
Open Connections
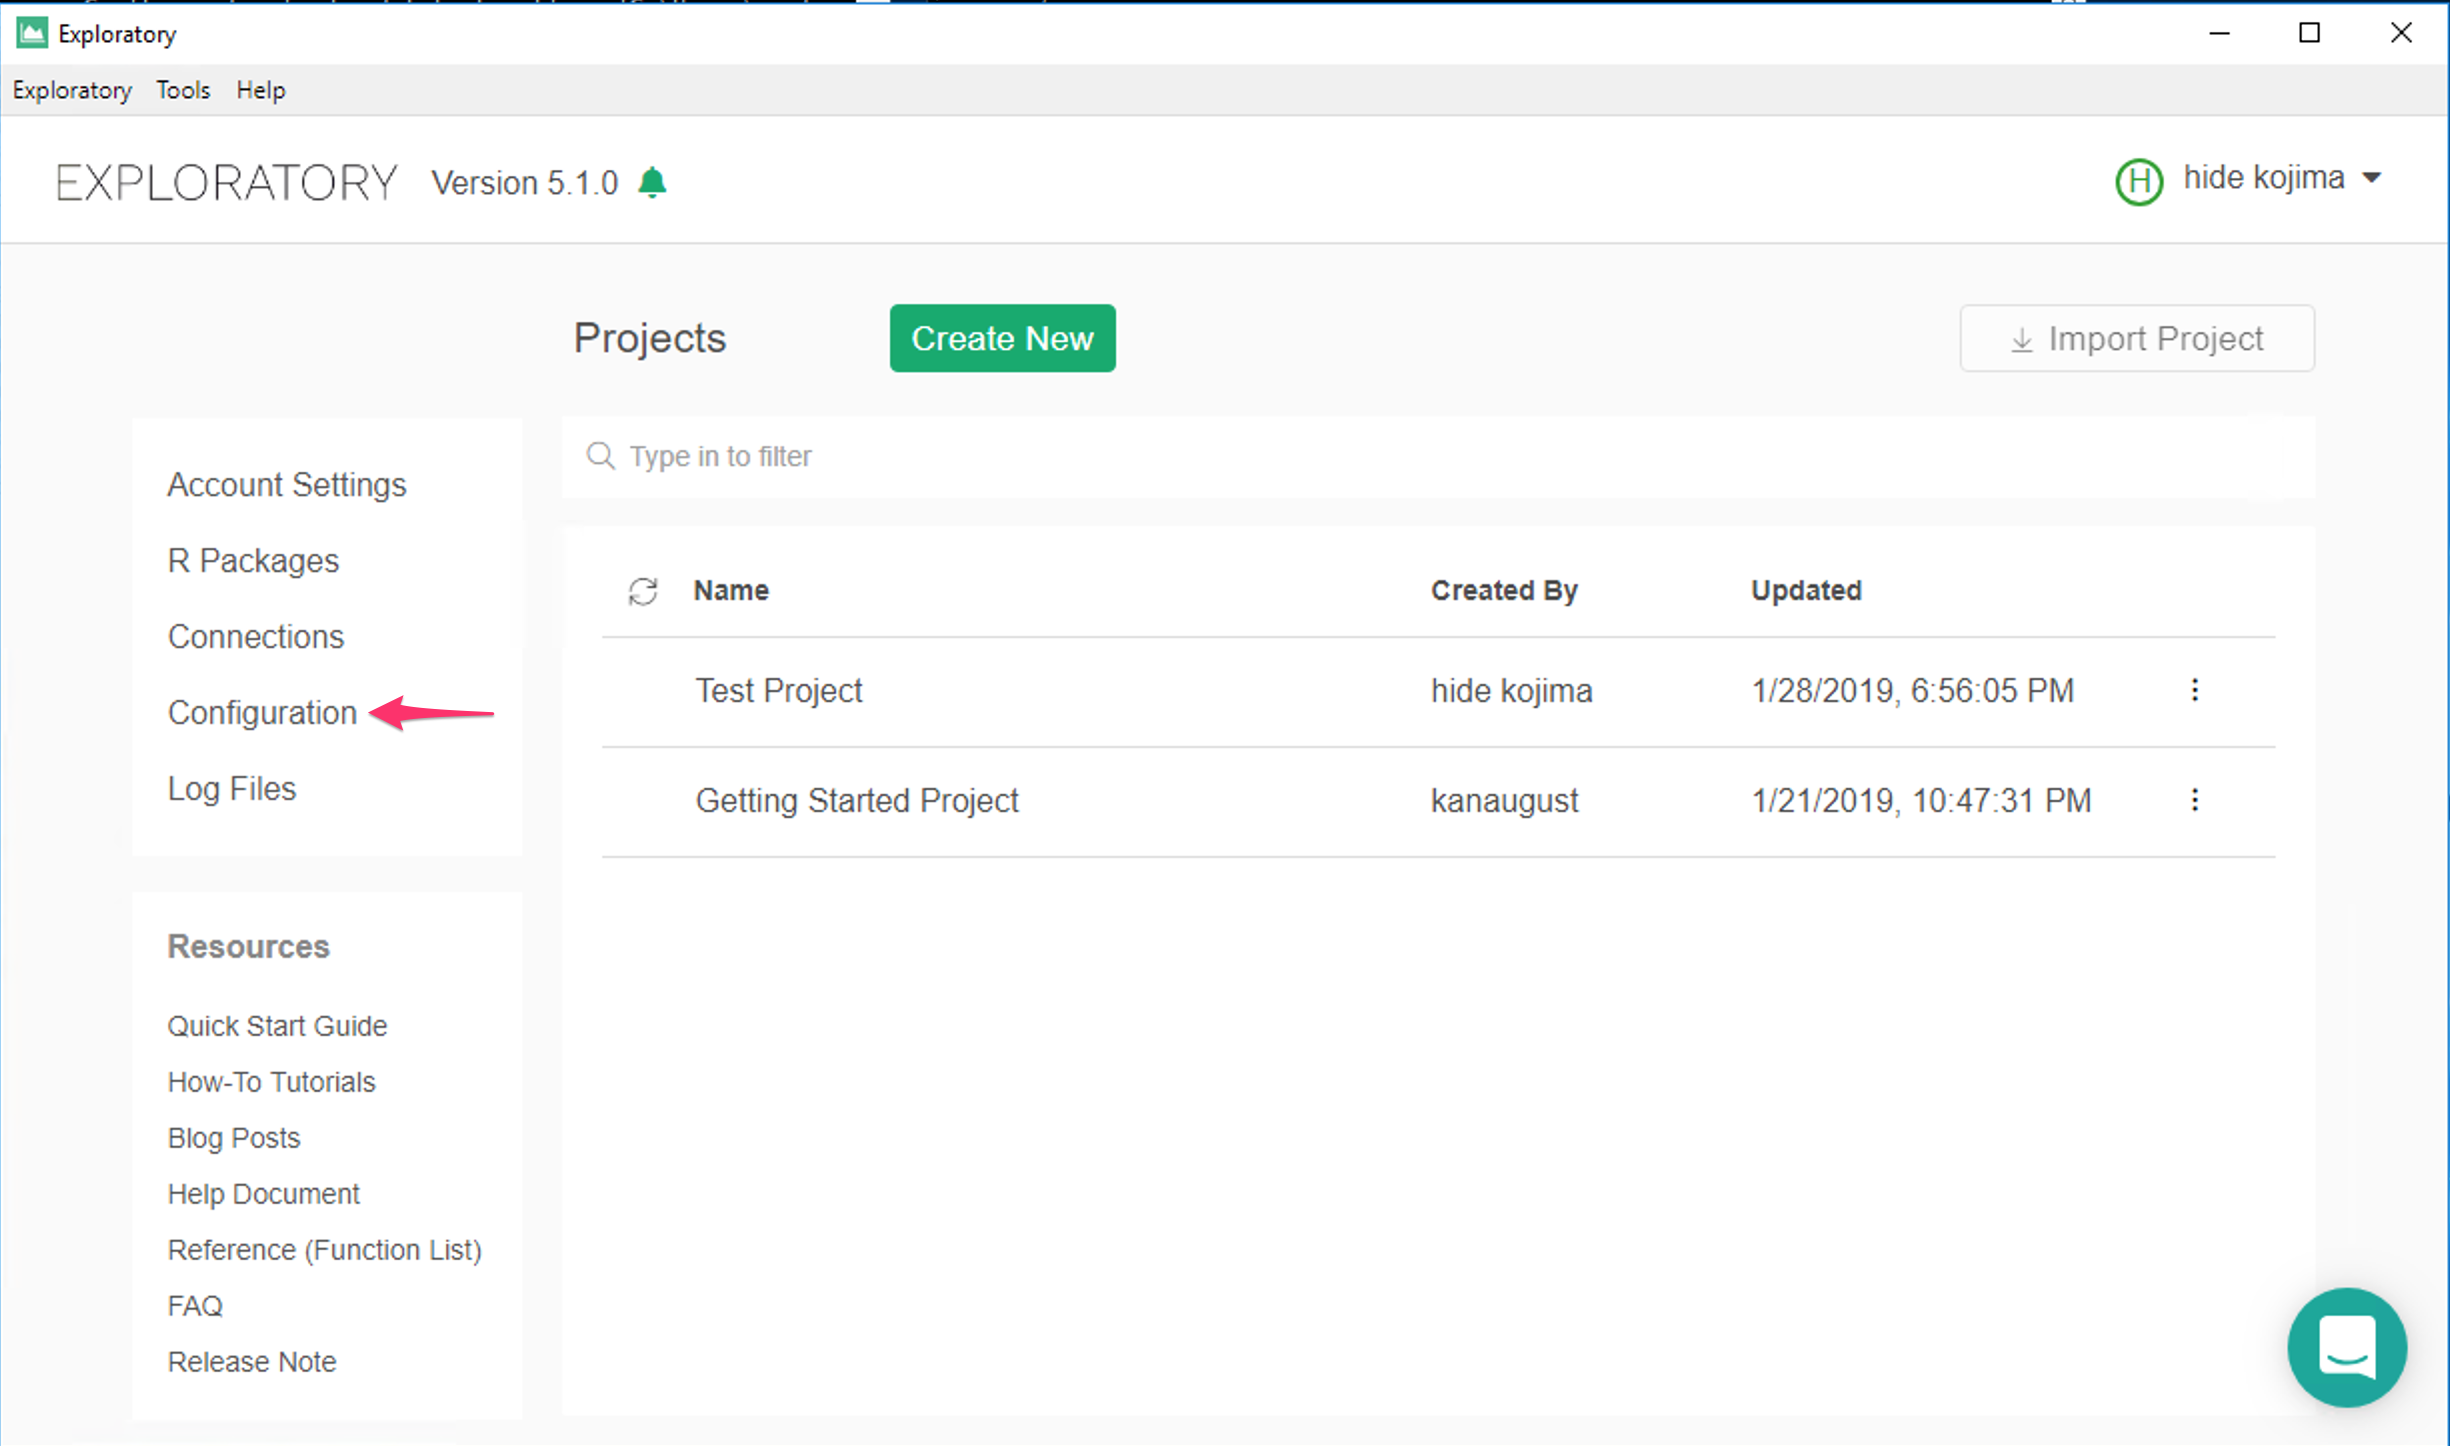click(x=256, y=637)
